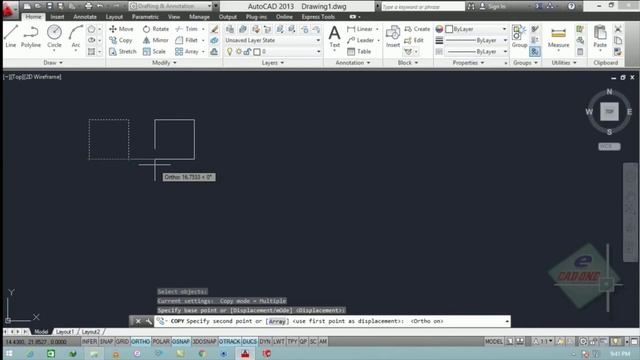Click Sign In
This screenshot has height=360, width=640.
[493, 6]
